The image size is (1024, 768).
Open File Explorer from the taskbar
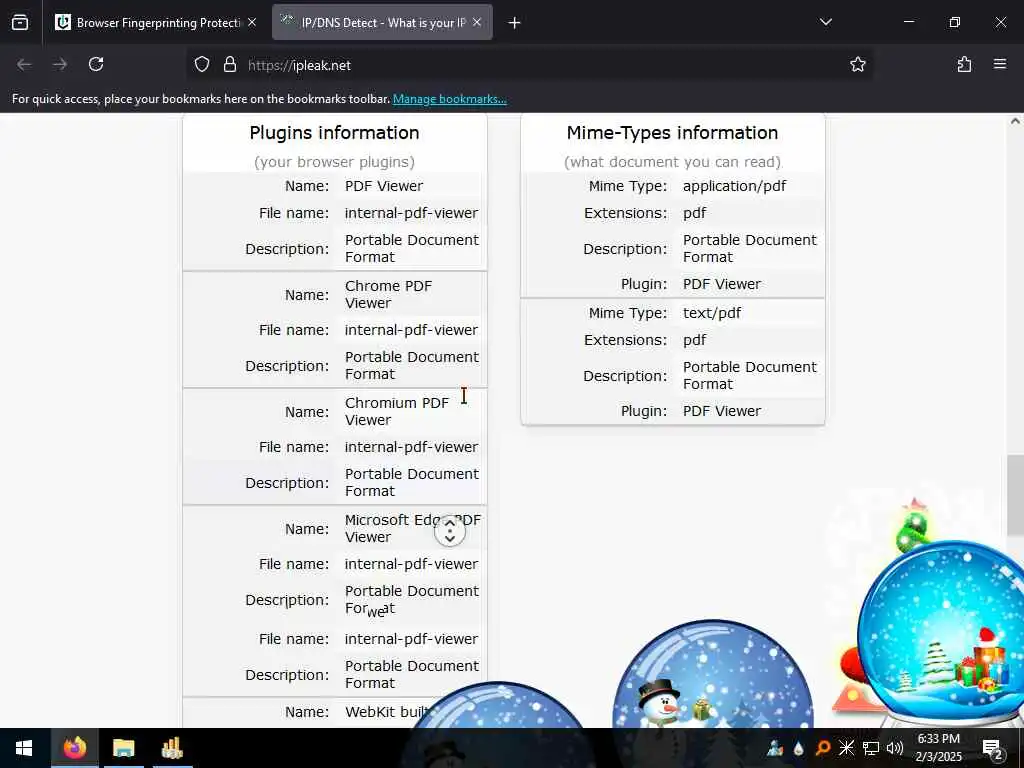[x=123, y=748]
